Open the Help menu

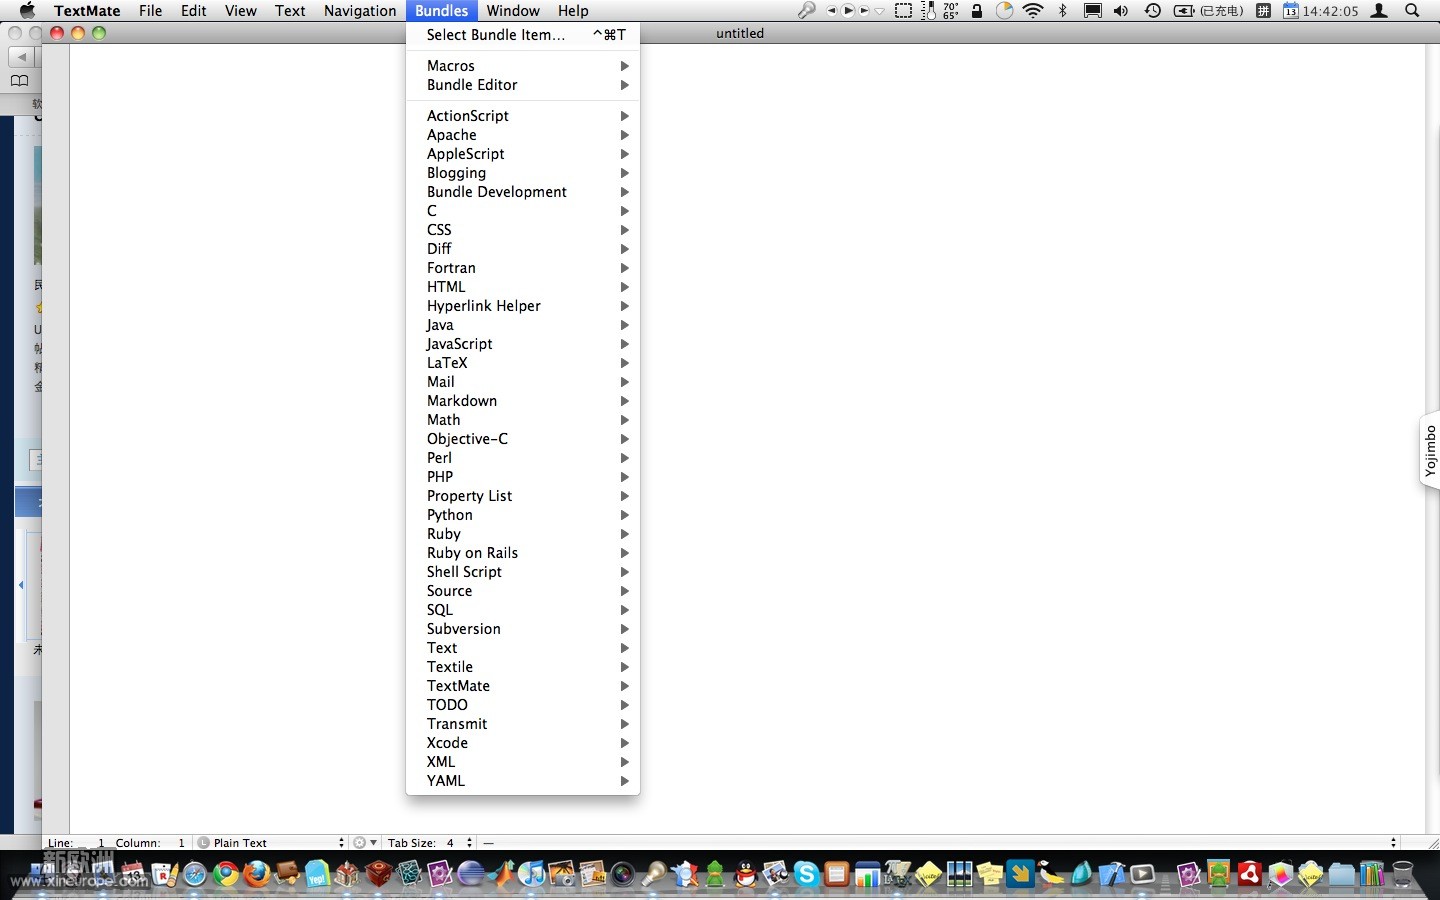[x=573, y=11]
